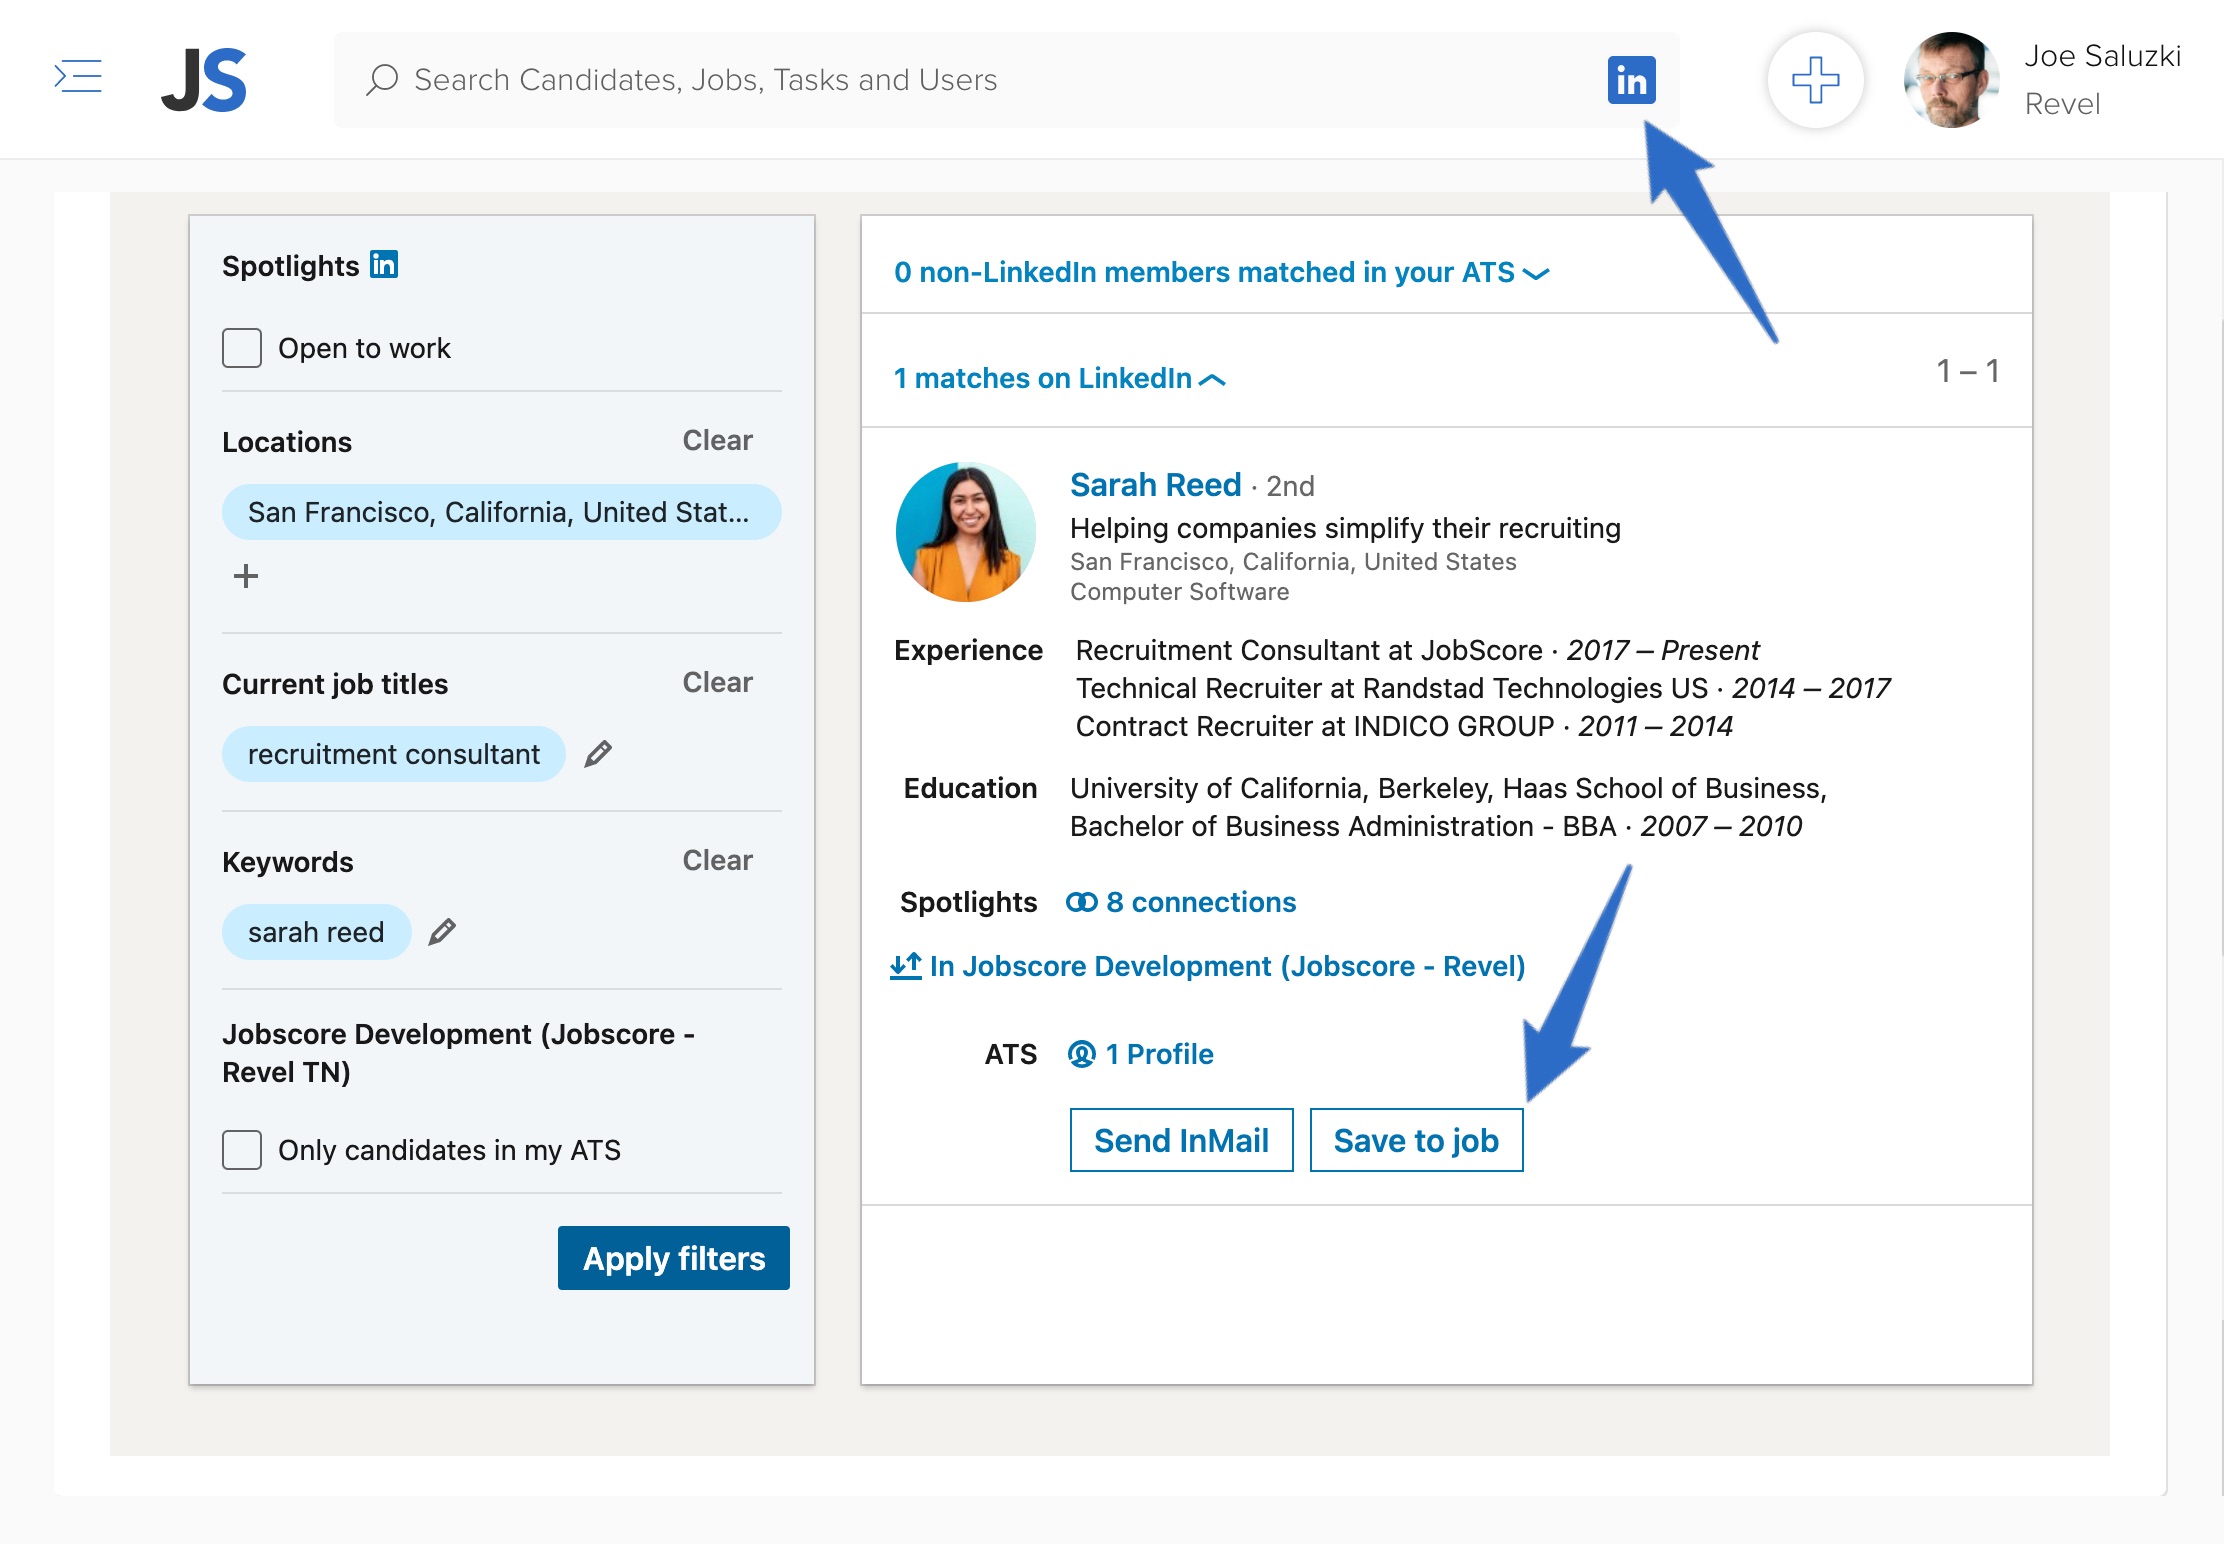Click the connections icon near 8 connections
Viewport: 2224px width, 1544px height.
pyautogui.click(x=1082, y=902)
